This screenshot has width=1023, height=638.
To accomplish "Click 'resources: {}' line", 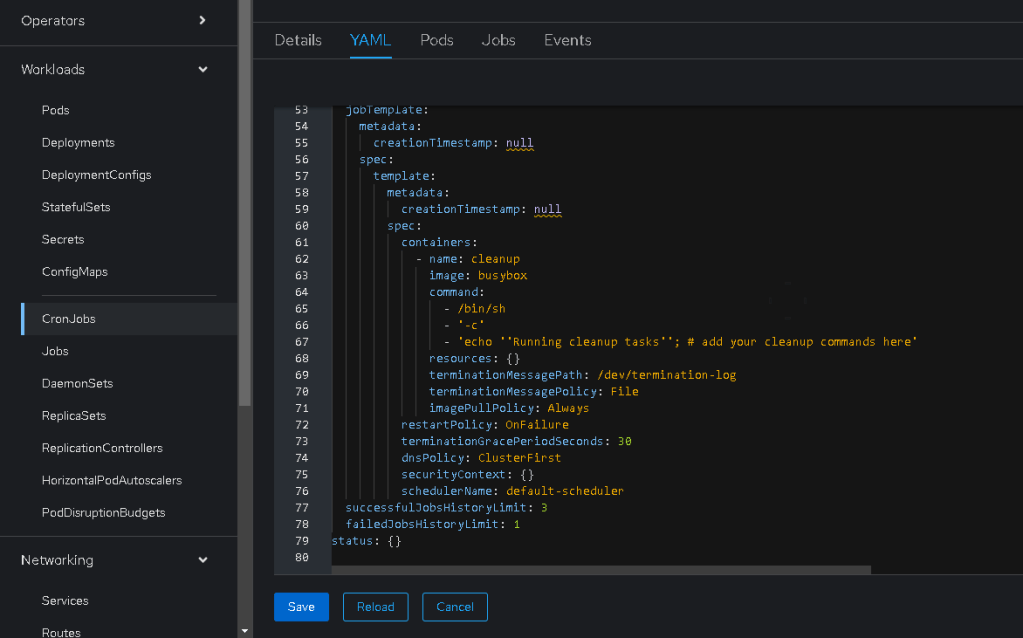I will [x=474, y=358].
